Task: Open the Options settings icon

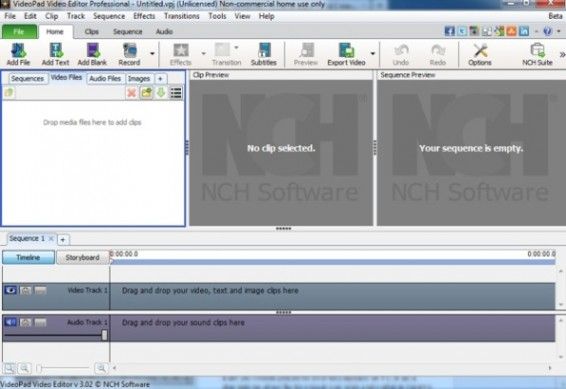Action: tap(480, 54)
